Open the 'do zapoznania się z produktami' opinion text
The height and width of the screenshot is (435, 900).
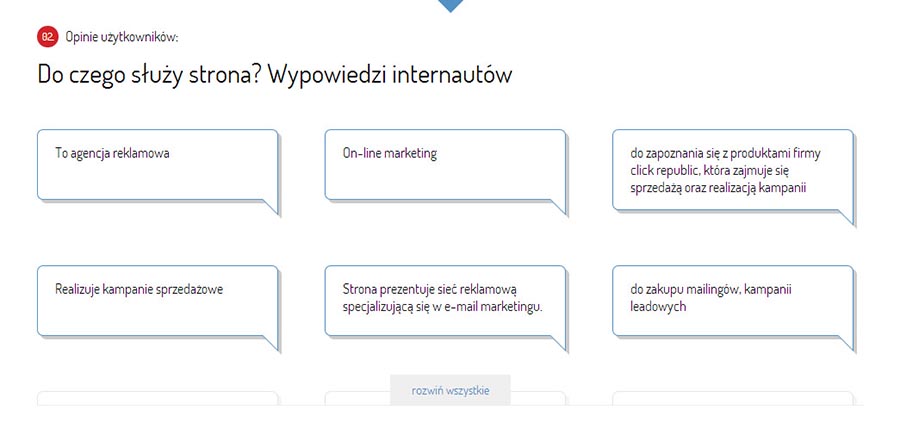(x=732, y=170)
